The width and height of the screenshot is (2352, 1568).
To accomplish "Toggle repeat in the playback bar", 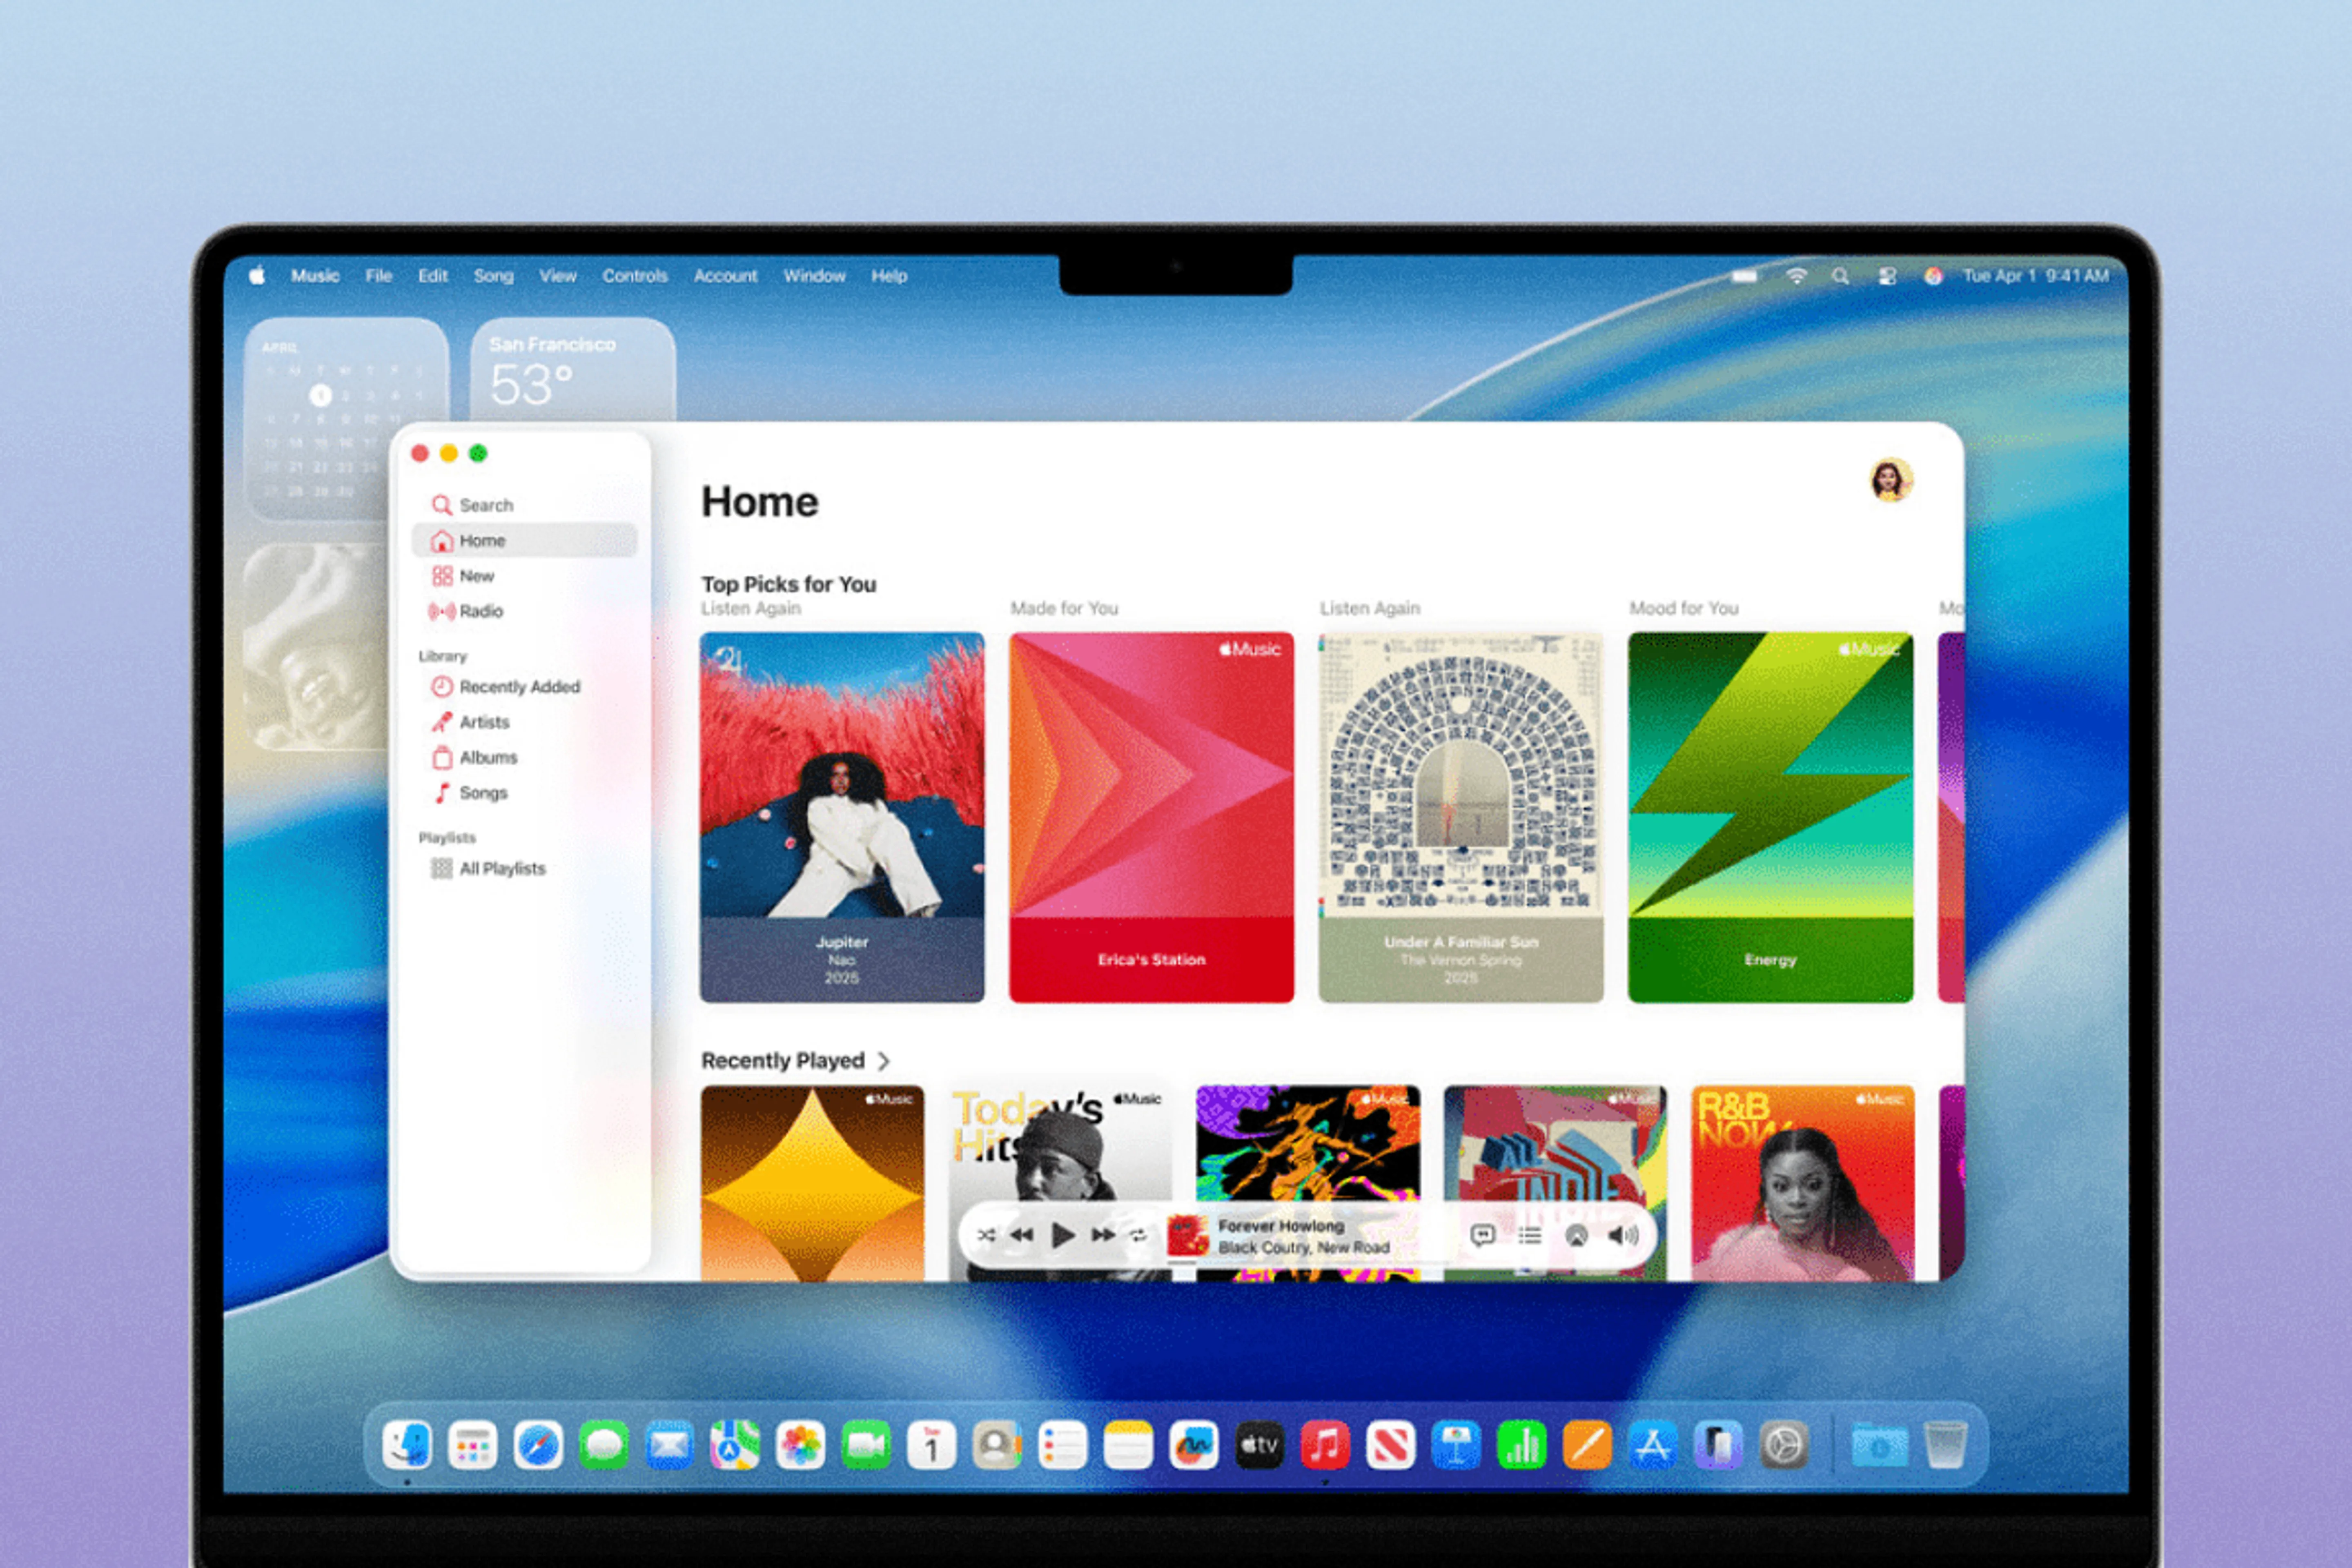I will click(1138, 1236).
